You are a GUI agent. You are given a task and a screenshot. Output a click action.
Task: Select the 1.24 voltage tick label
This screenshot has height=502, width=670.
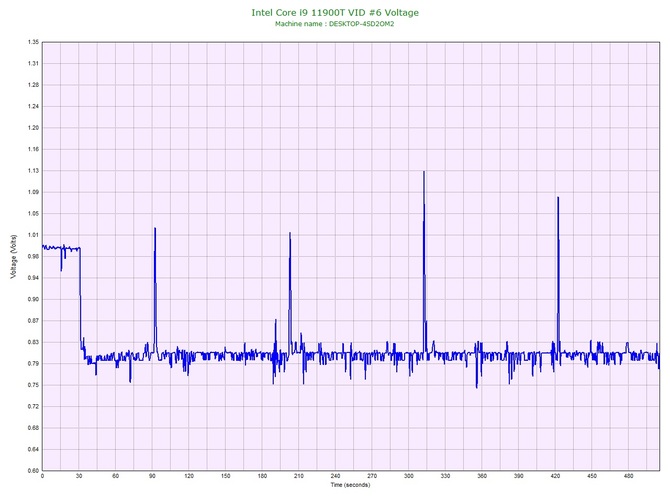pos(33,106)
